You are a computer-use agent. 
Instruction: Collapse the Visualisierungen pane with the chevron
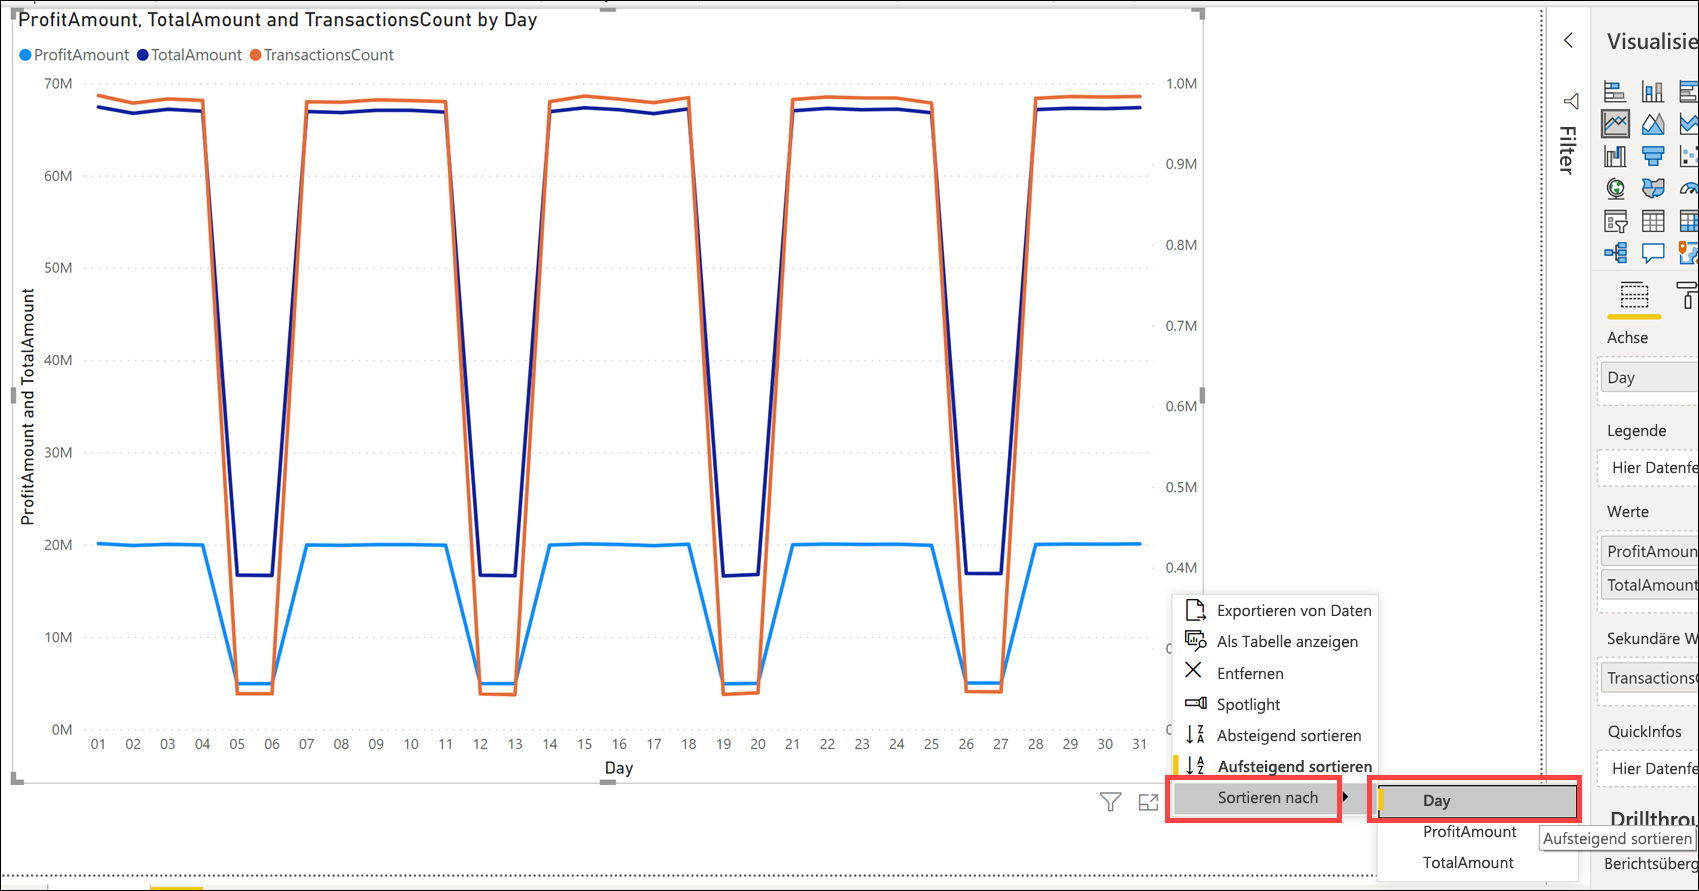coord(1569,40)
